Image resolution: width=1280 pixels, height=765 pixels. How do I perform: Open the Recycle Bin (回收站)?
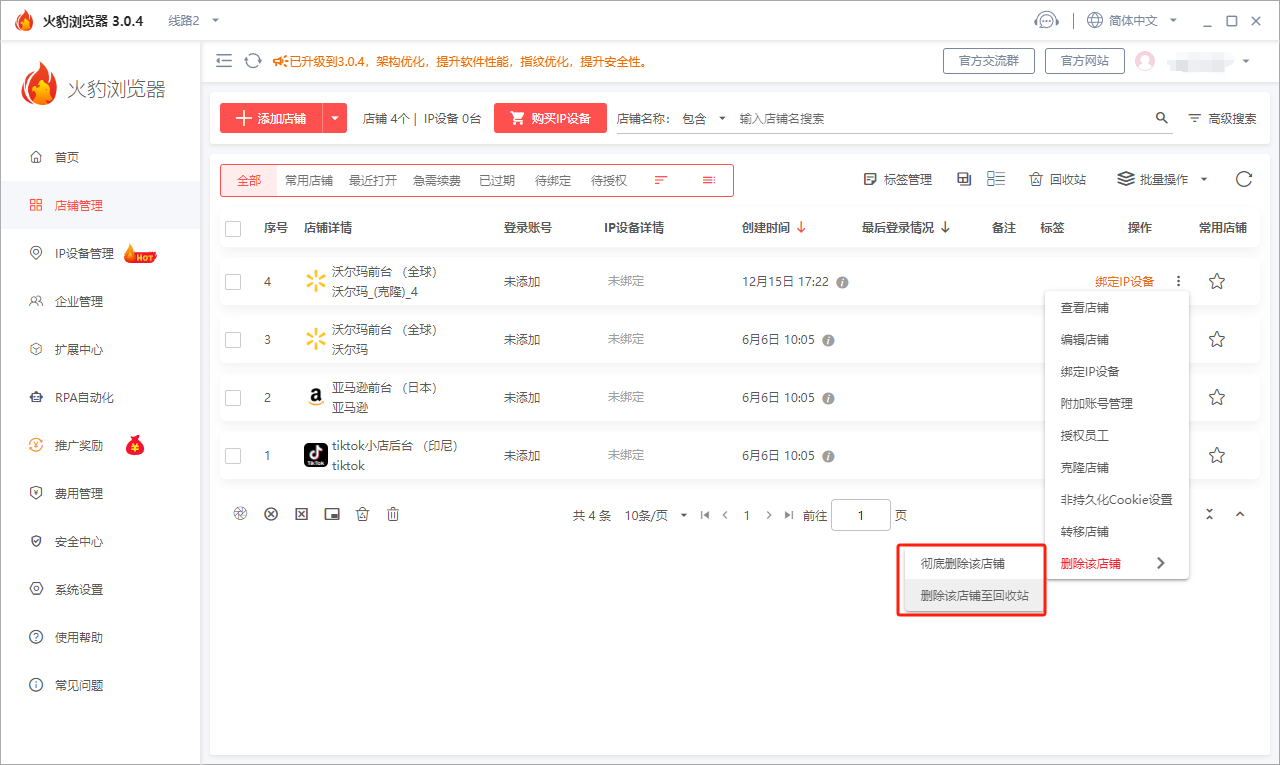1057,180
